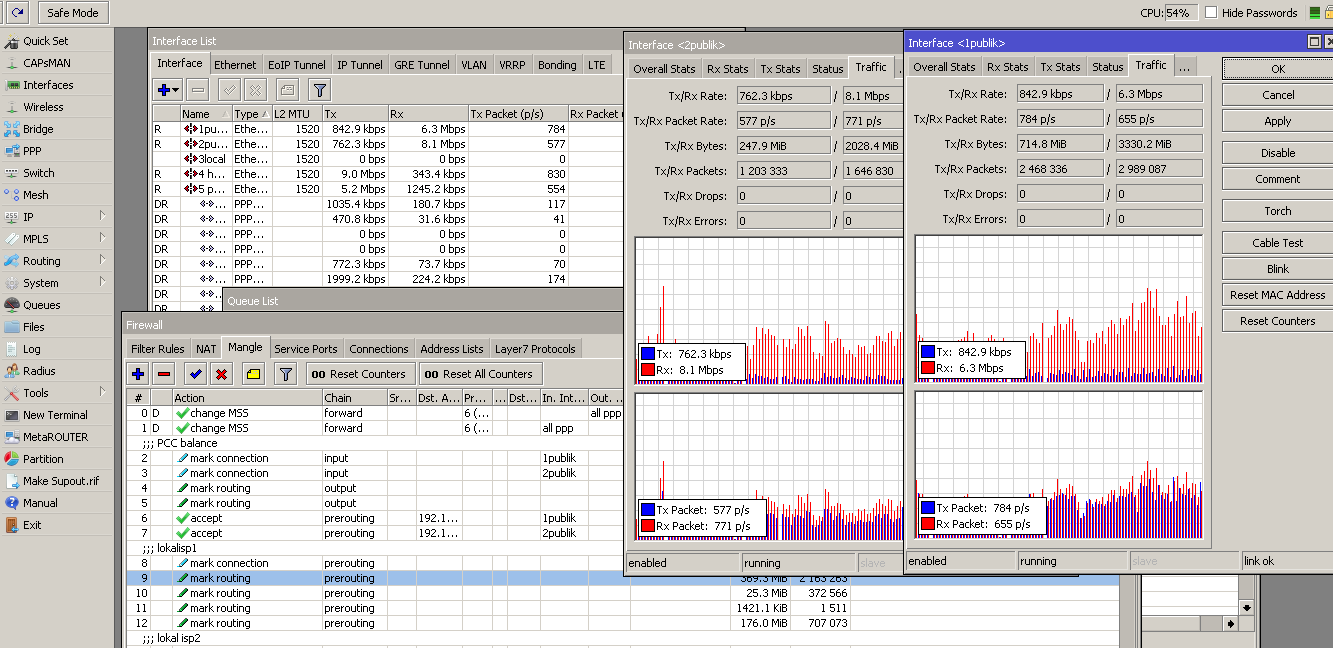Toggle the Safe Mode button
The width and height of the screenshot is (1333, 648).
pyautogui.click(x=72, y=13)
